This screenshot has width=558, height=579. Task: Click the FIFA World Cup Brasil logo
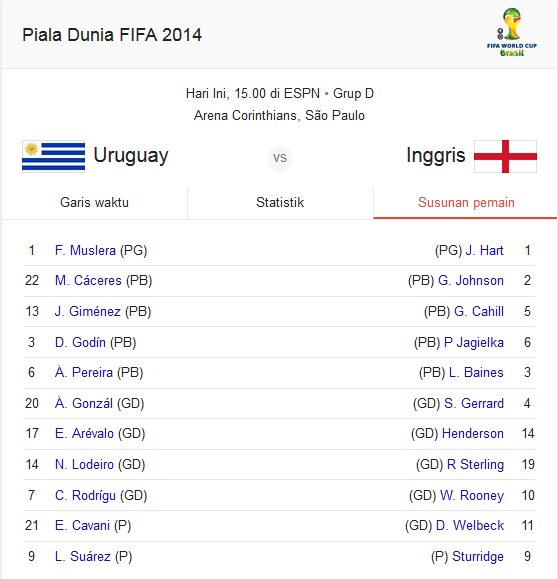click(x=512, y=32)
